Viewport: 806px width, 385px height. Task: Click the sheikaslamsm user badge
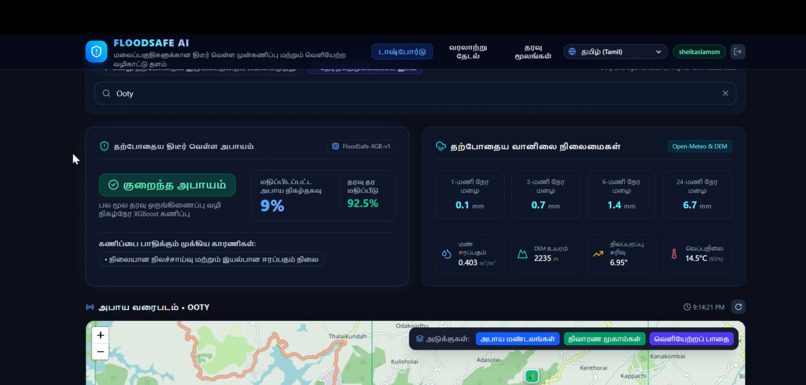click(x=699, y=51)
